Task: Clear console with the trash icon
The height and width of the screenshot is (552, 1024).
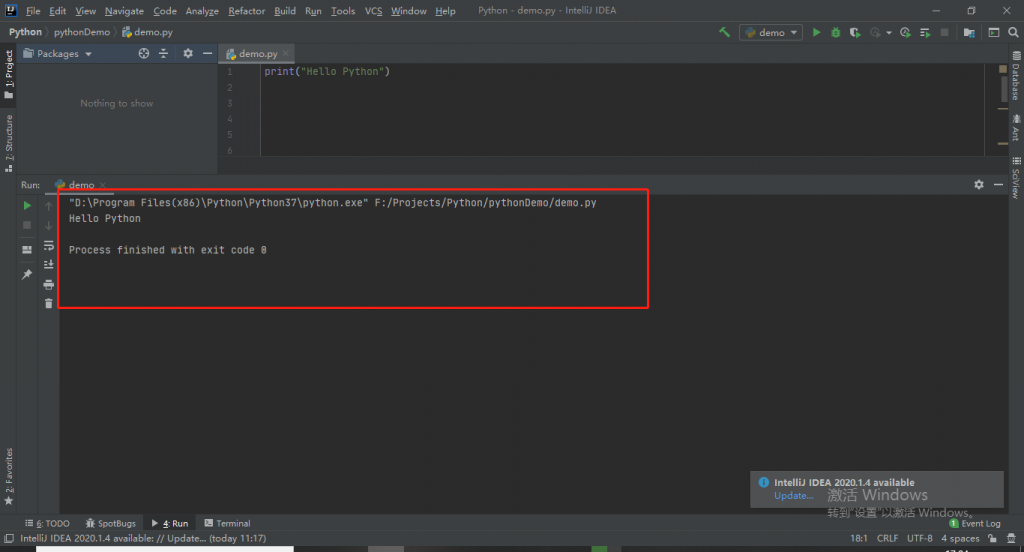Action: pyautogui.click(x=48, y=303)
